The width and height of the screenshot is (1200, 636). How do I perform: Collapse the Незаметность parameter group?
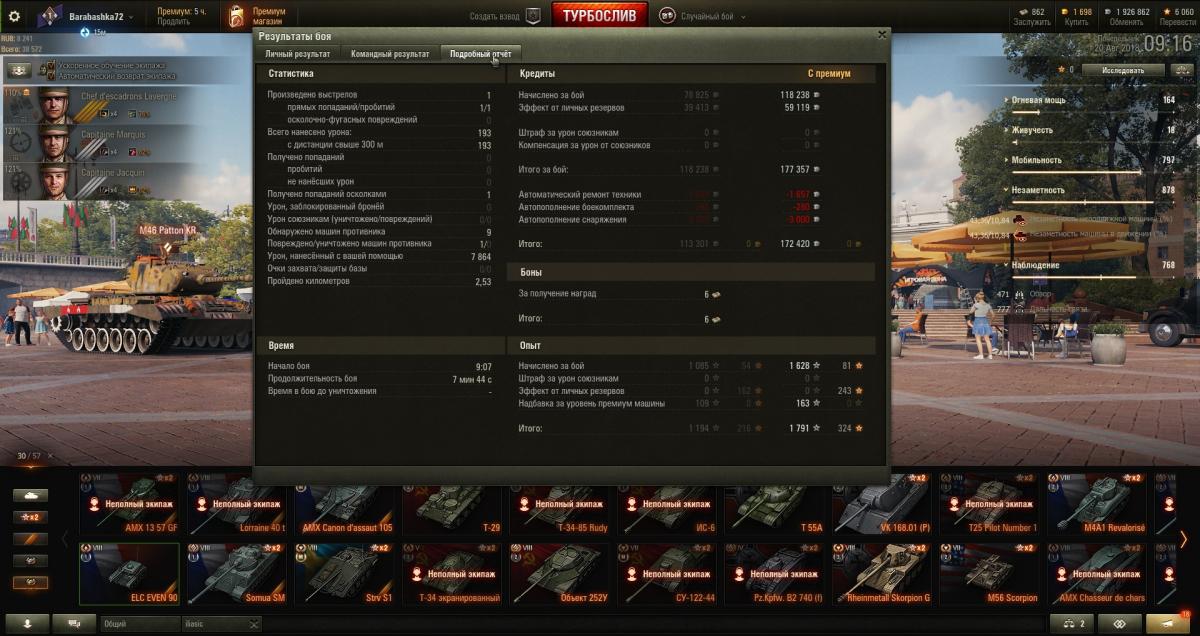coord(1007,189)
